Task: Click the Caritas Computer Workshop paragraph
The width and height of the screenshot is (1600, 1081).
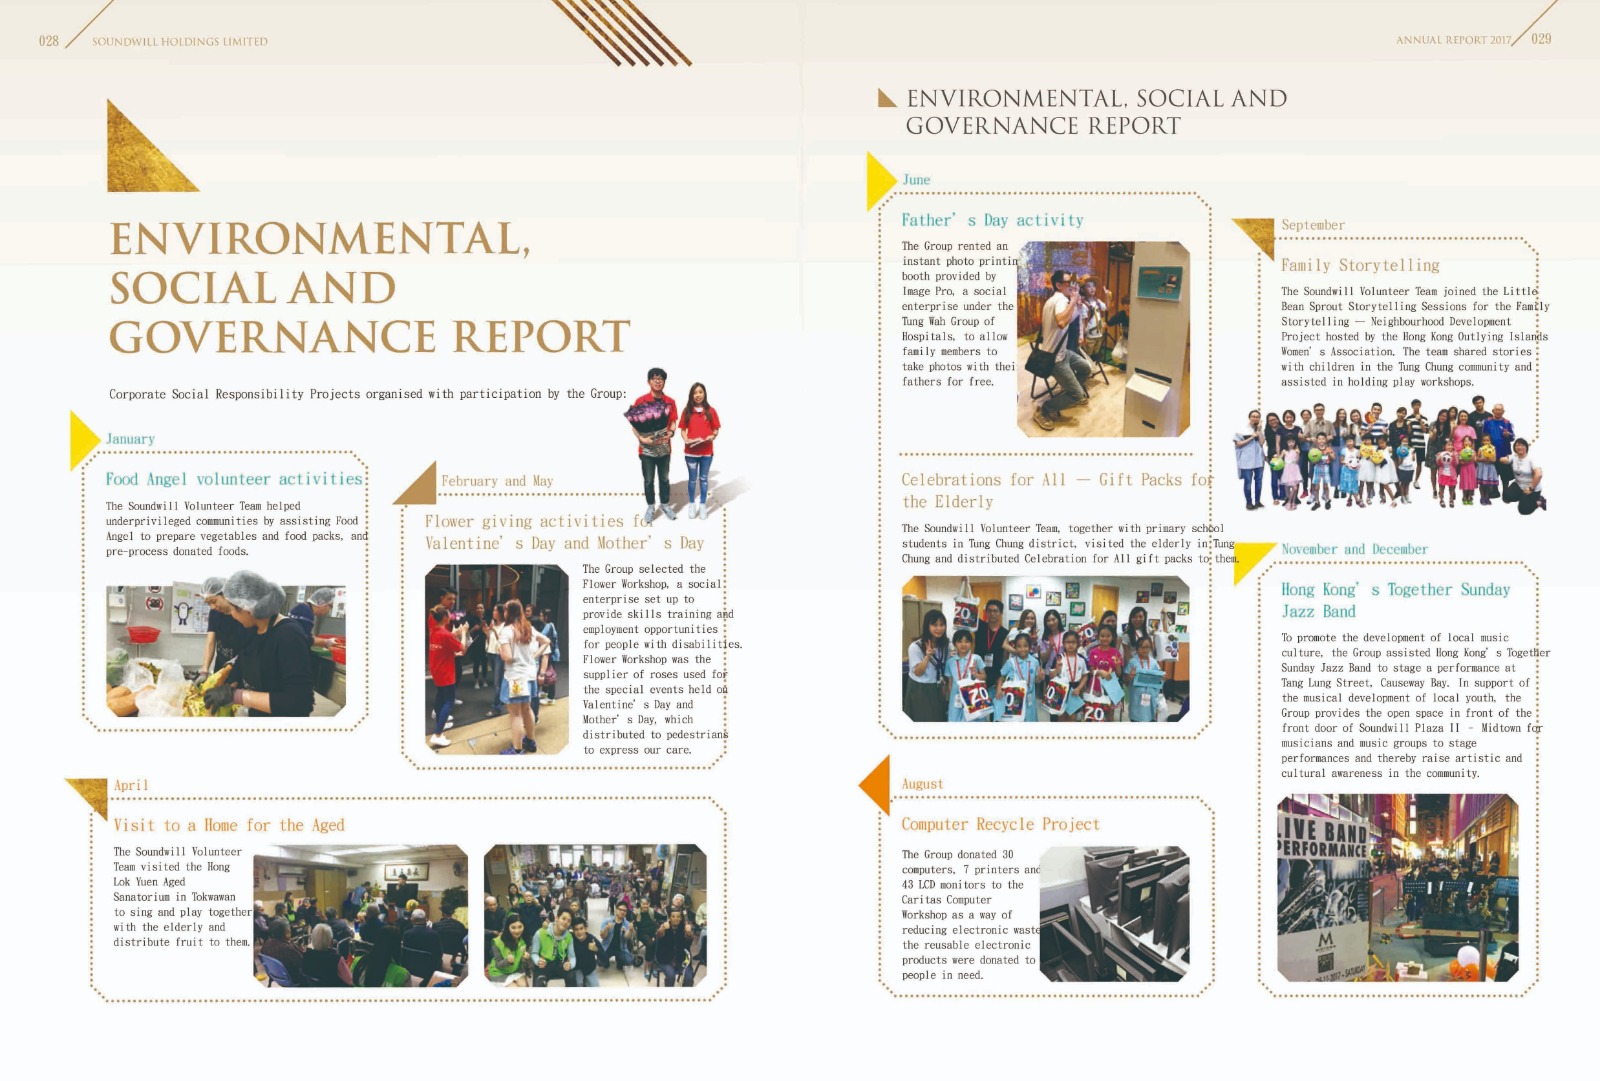Action: coord(970,914)
